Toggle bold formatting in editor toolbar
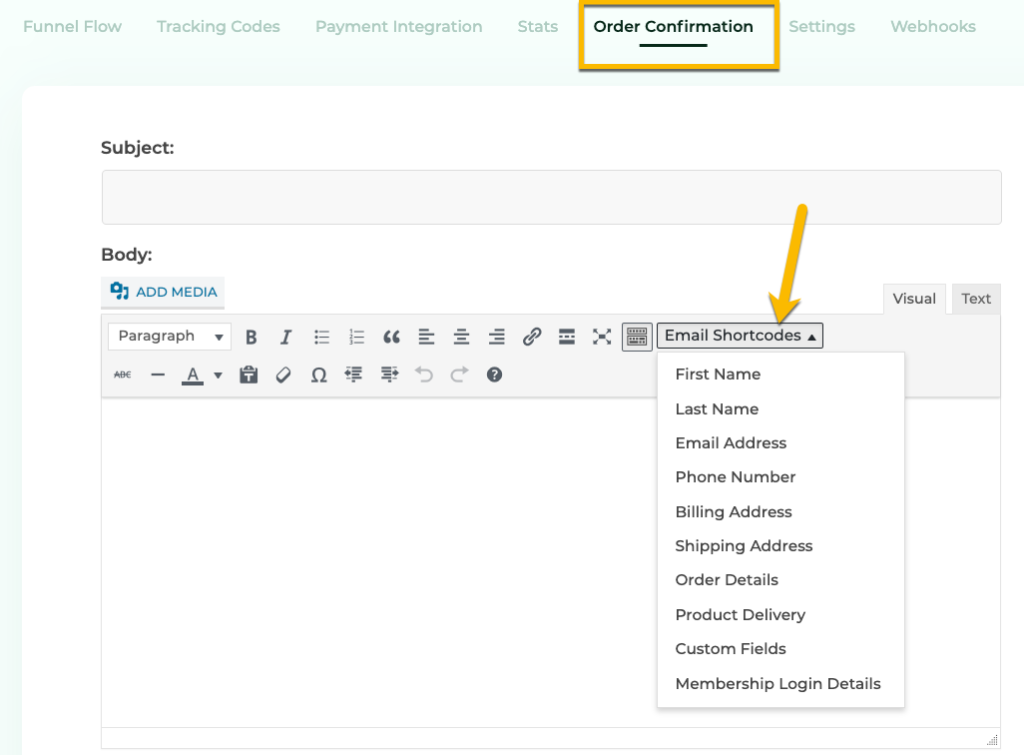 click(x=252, y=337)
